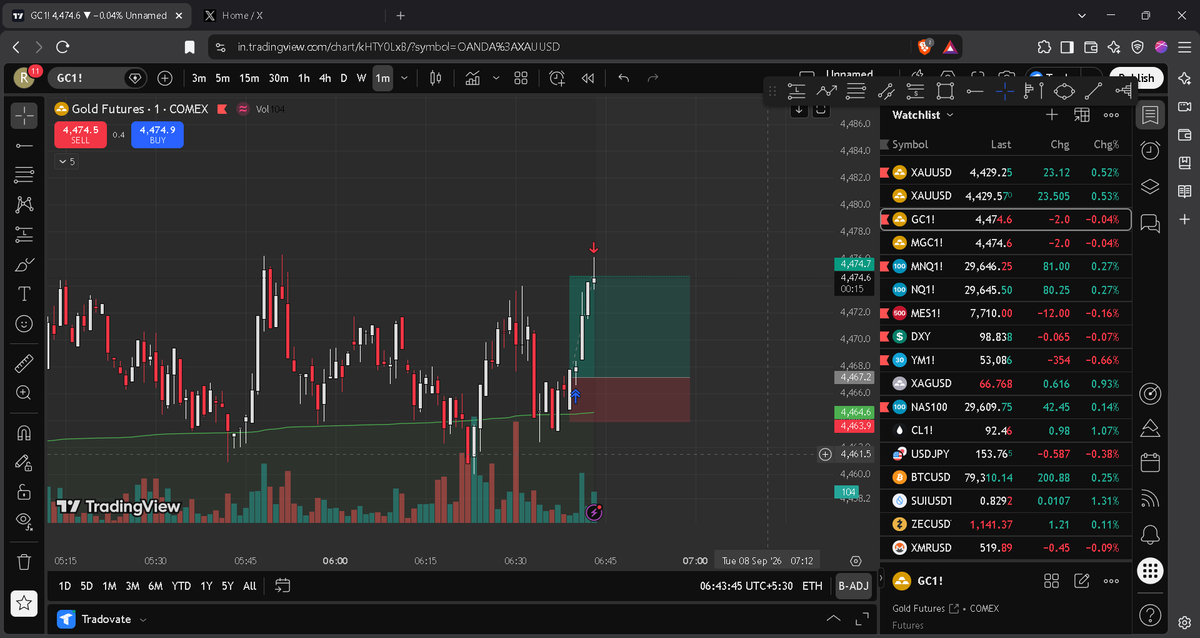Open the candlestick chart type menu
This screenshot has width=1200, height=638.
pos(436,78)
